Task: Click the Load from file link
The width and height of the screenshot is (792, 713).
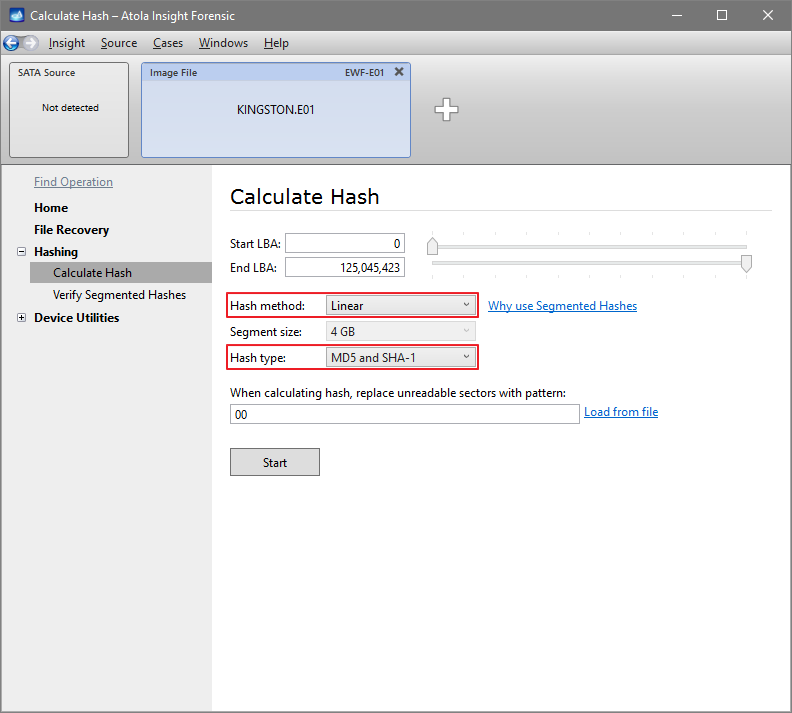Action: (621, 412)
